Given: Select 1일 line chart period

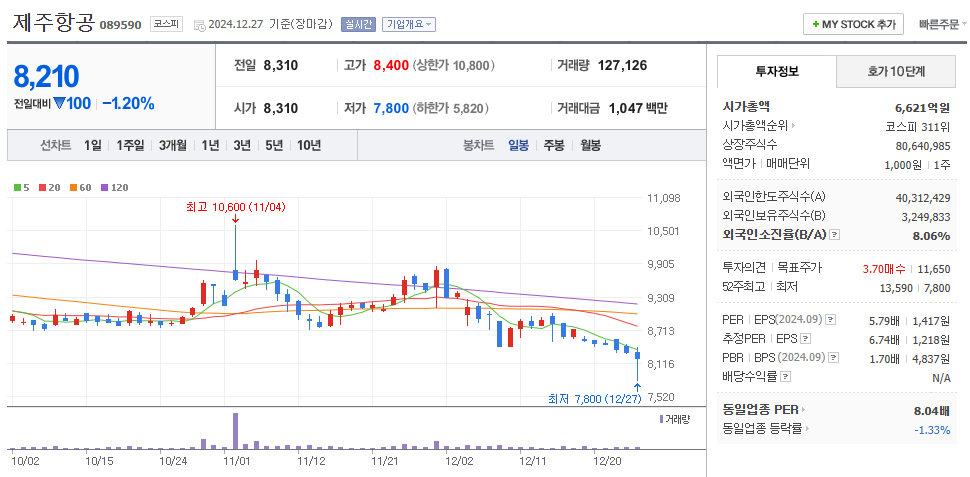Looking at the screenshot, I should pyautogui.click(x=92, y=146).
